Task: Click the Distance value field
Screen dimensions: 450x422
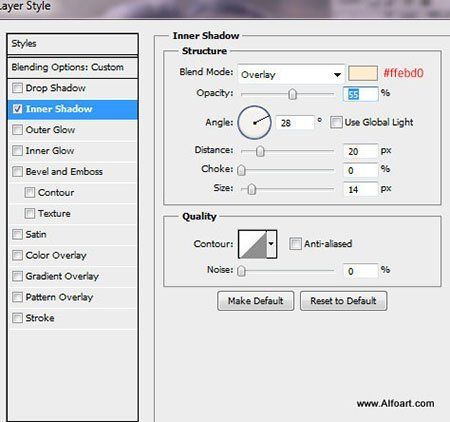Action: pos(361,151)
